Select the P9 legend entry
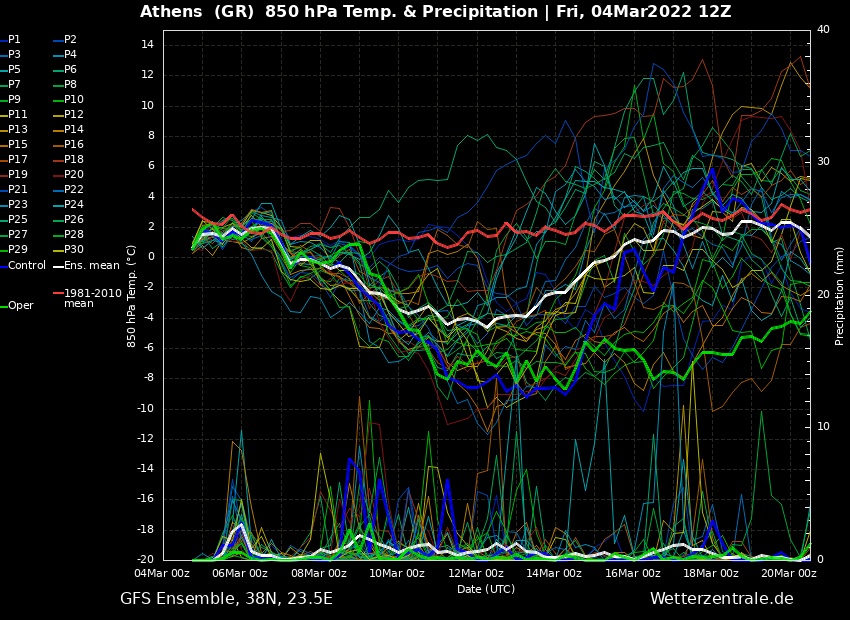The image size is (850, 620). point(14,100)
